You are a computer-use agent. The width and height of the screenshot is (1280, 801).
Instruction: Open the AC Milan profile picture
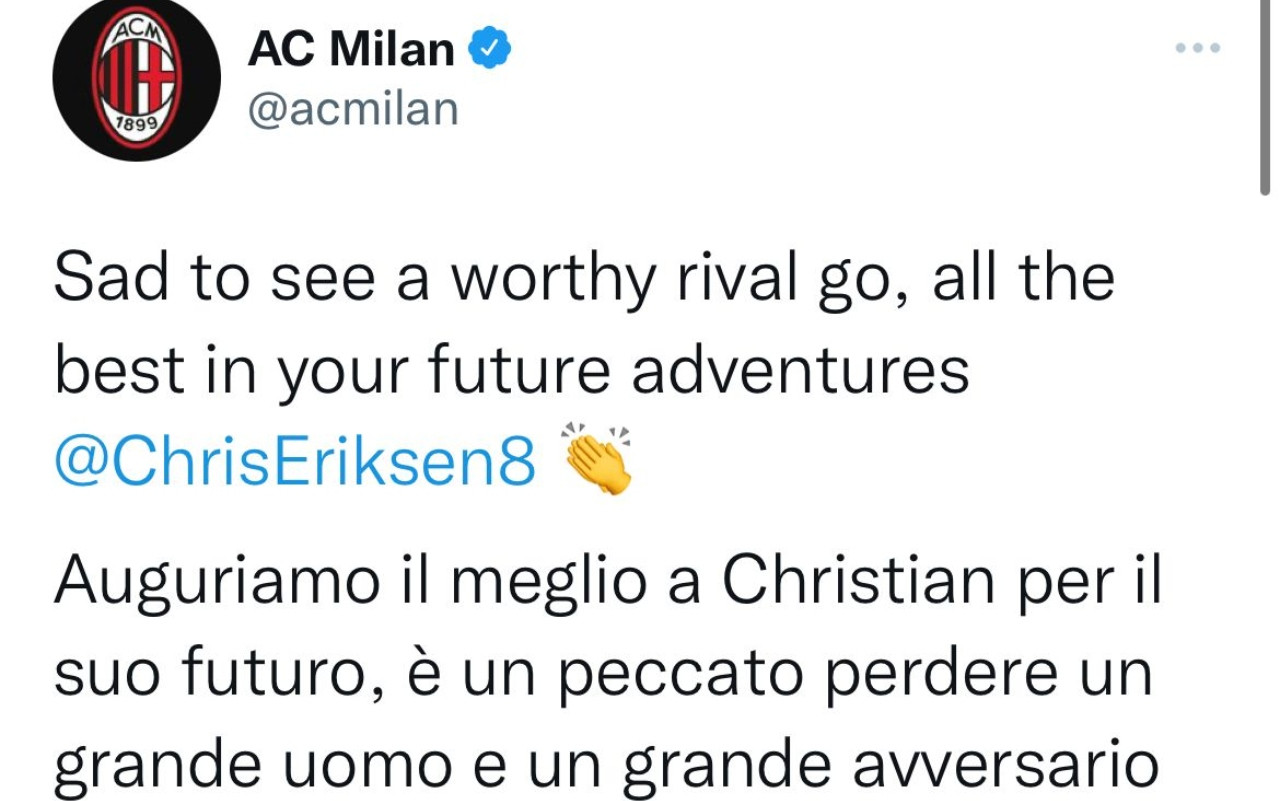[136, 78]
